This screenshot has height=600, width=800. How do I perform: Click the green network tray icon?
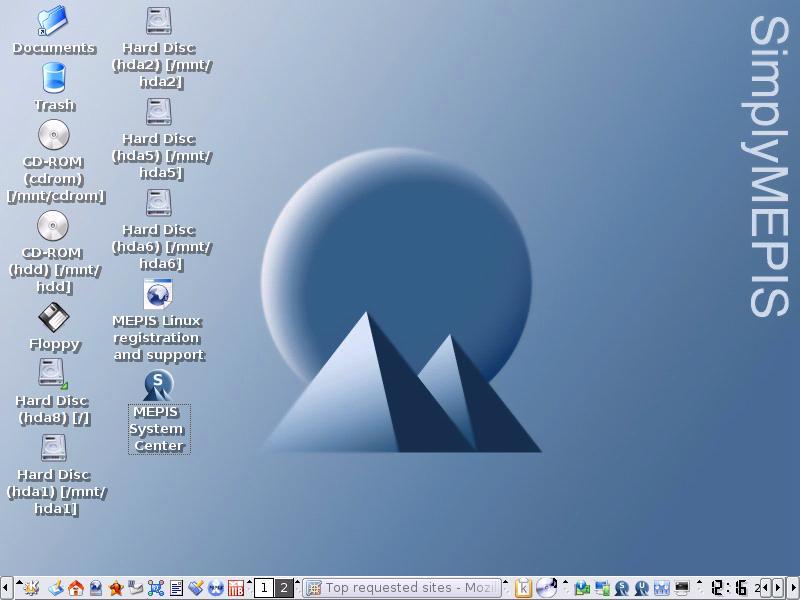[x=582, y=589]
